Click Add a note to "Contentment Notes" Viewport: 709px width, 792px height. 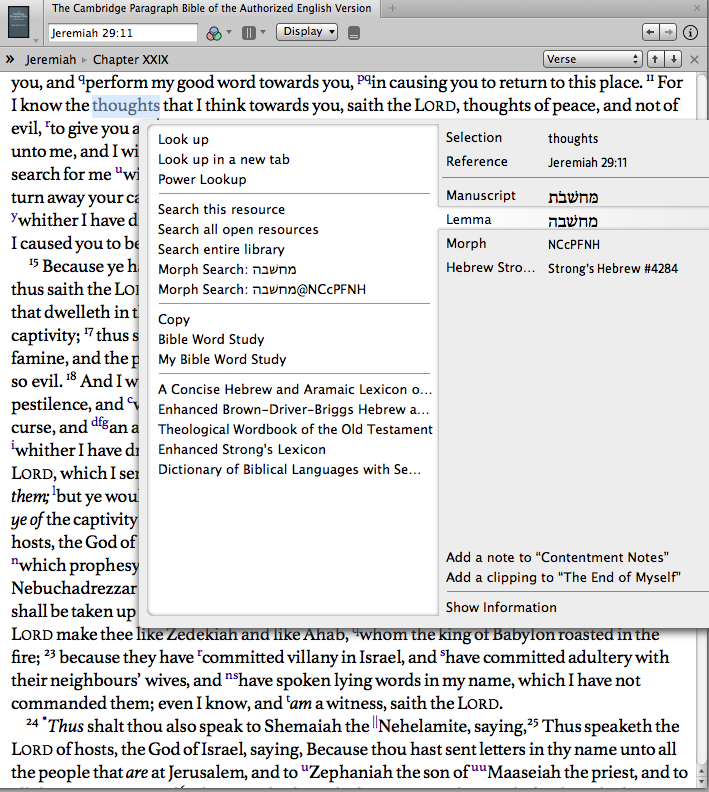557,558
